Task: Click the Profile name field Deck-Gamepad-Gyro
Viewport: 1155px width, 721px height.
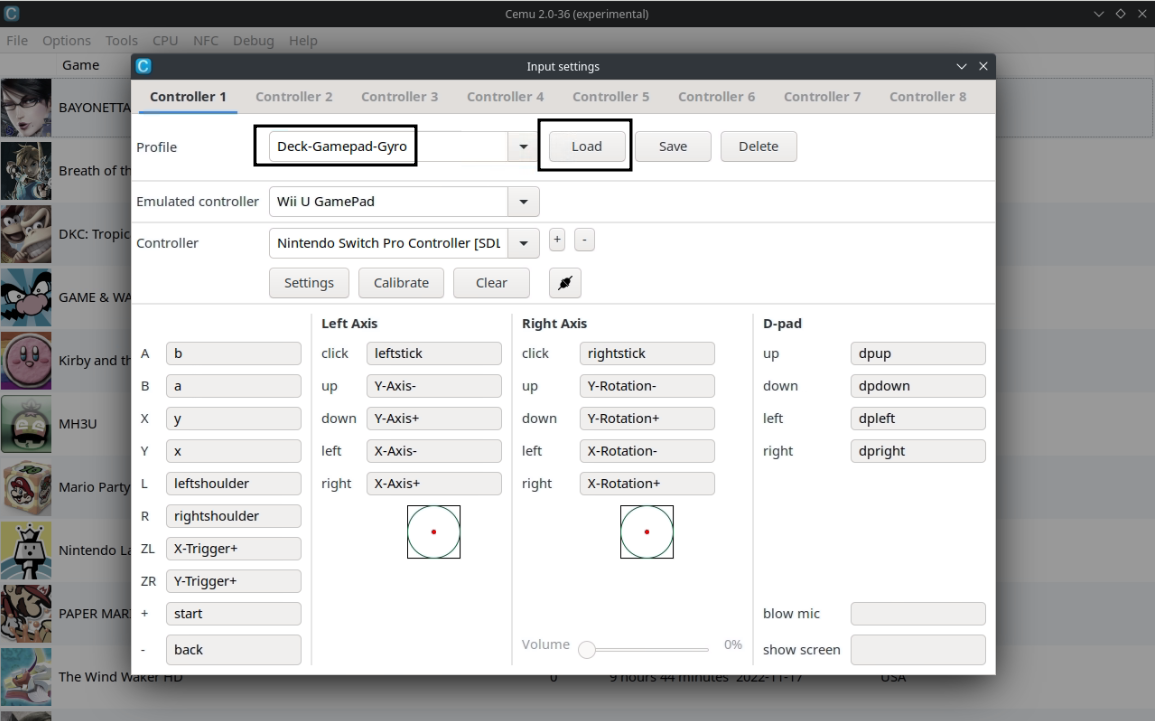Action: [x=389, y=147]
